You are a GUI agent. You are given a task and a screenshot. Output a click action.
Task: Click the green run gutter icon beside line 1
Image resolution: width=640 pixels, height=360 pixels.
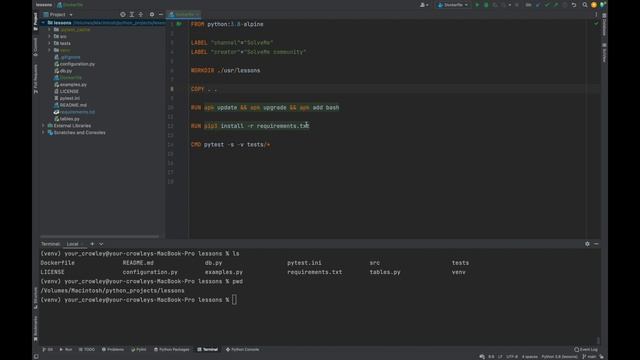(x=179, y=24)
